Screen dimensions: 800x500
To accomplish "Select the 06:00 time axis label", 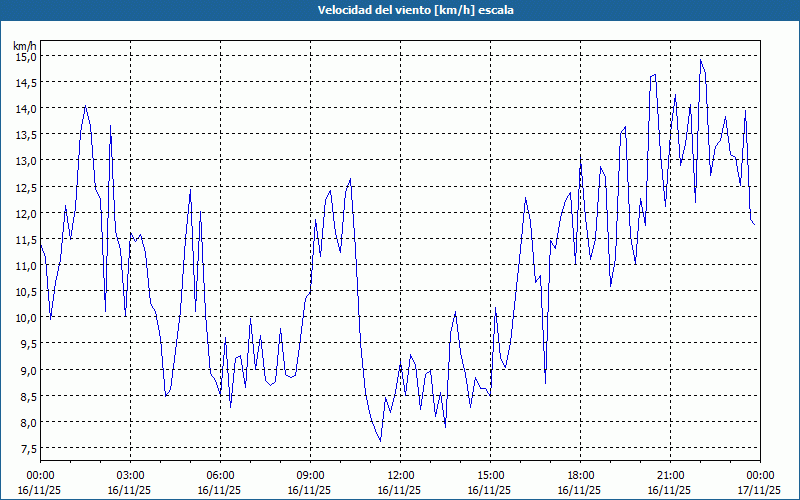I will 220,475.
